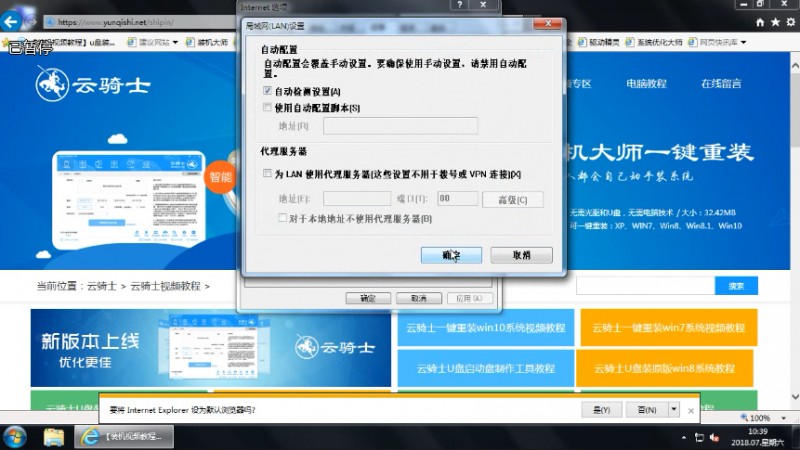Open 云骑士一键重装win10系统视频教程 link
Viewport: 800px width, 450px height.
[x=485, y=328]
